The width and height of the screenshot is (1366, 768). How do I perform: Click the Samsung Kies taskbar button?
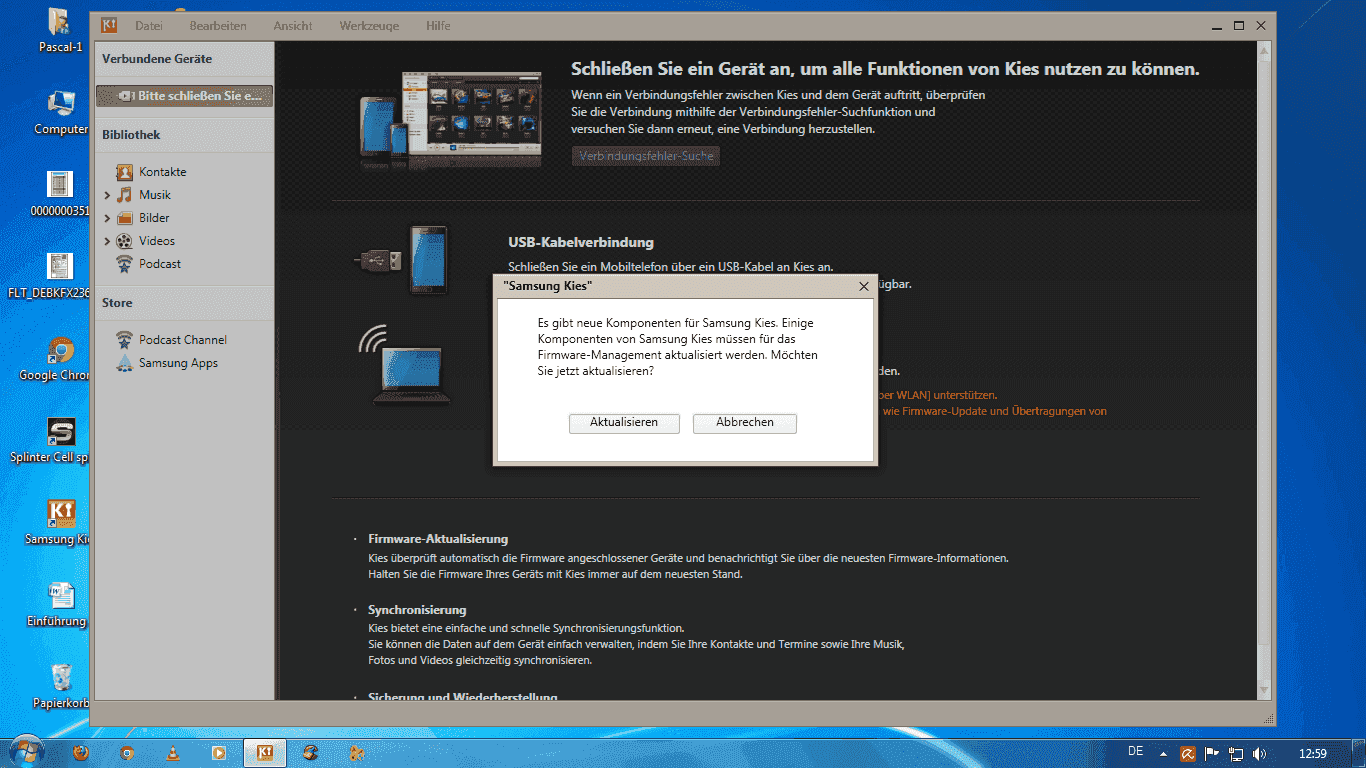pyautogui.click(x=265, y=753)
